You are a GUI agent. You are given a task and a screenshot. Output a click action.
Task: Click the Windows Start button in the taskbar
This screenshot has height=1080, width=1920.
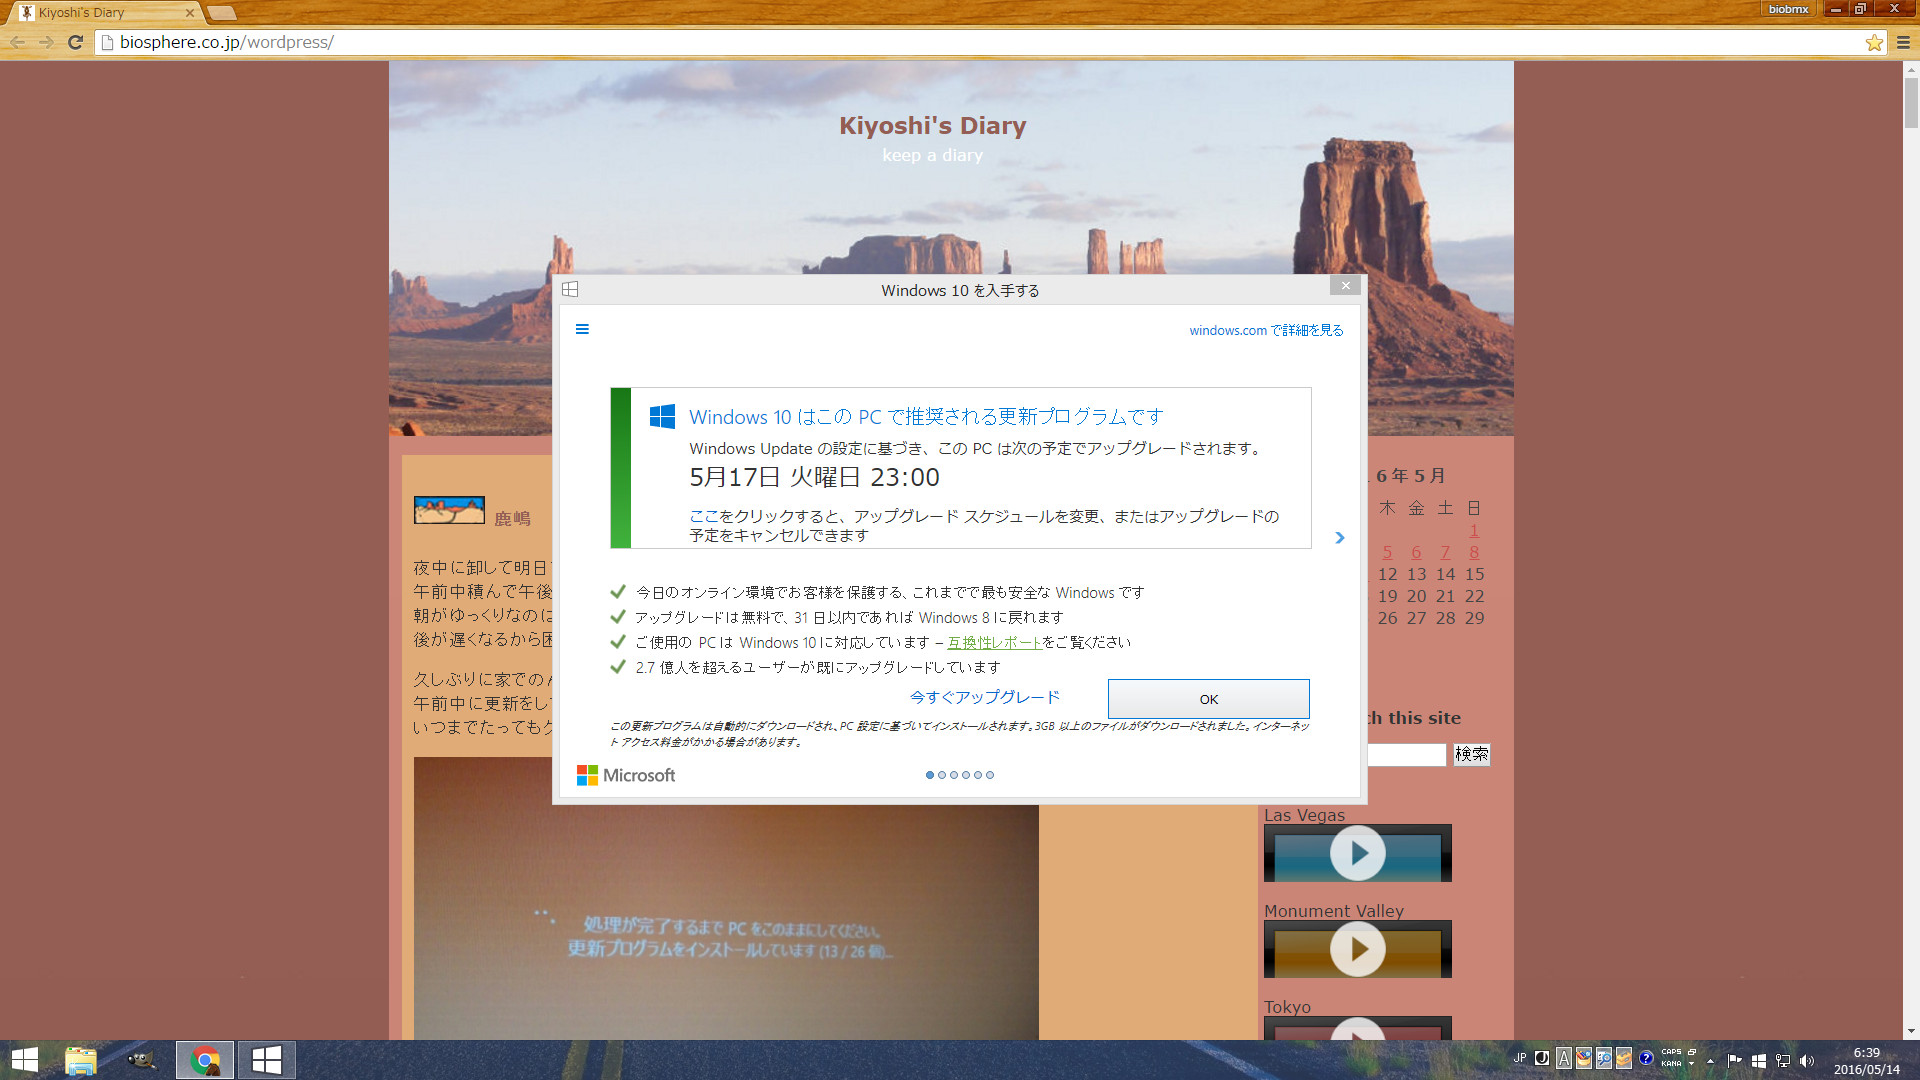[x=25, y=1060]
